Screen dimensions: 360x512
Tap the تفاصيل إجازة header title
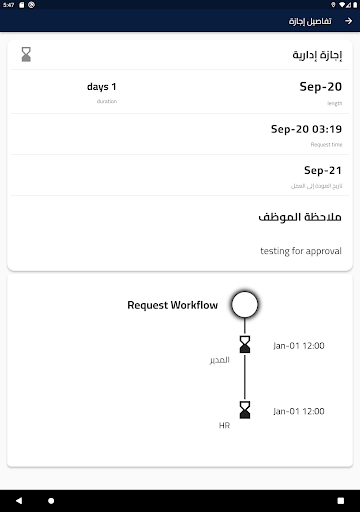[x=310, y=21]
